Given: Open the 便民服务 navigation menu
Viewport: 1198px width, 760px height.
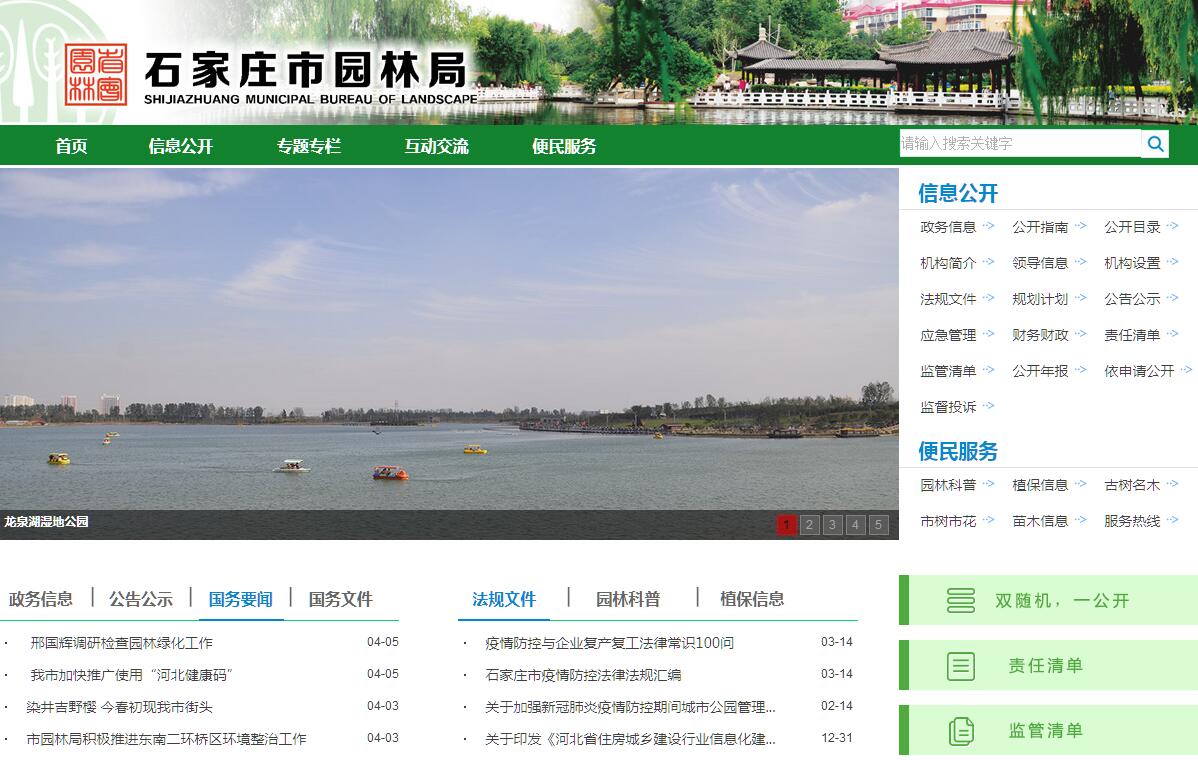Looking at the screenshot, I should pyautogui.click(x=564, y=146).
